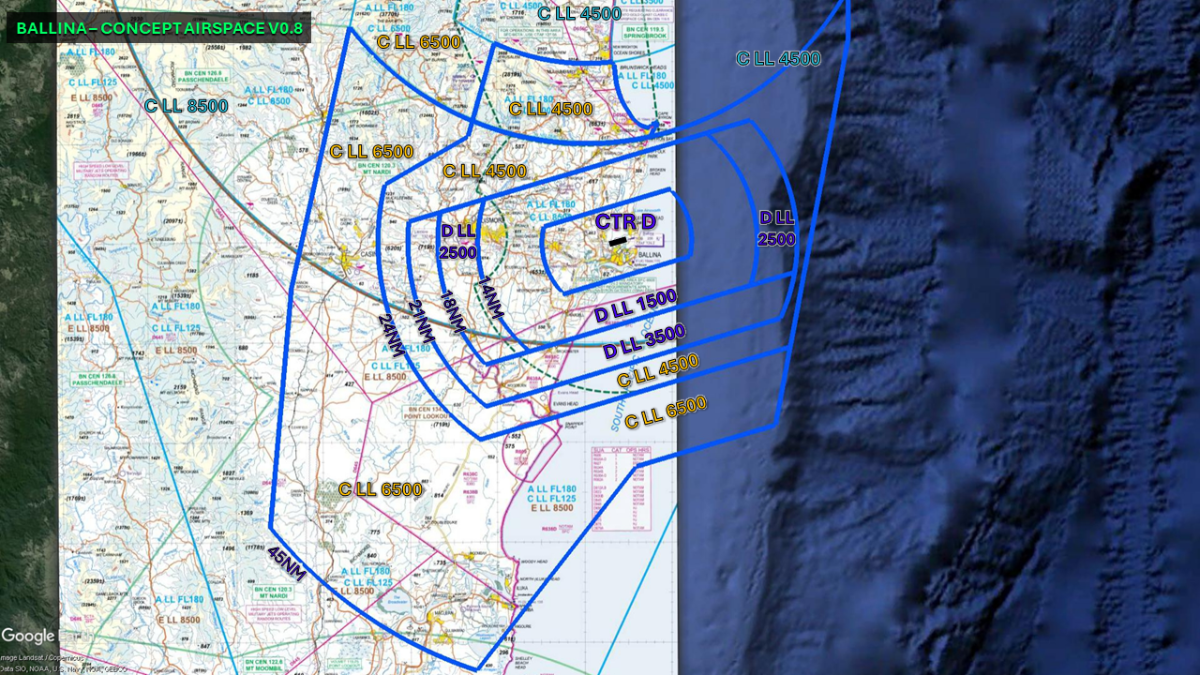Screen dimensions: 1200x675
Task: Click D LL 2500 label over the ocean
Action: (777, 229)
